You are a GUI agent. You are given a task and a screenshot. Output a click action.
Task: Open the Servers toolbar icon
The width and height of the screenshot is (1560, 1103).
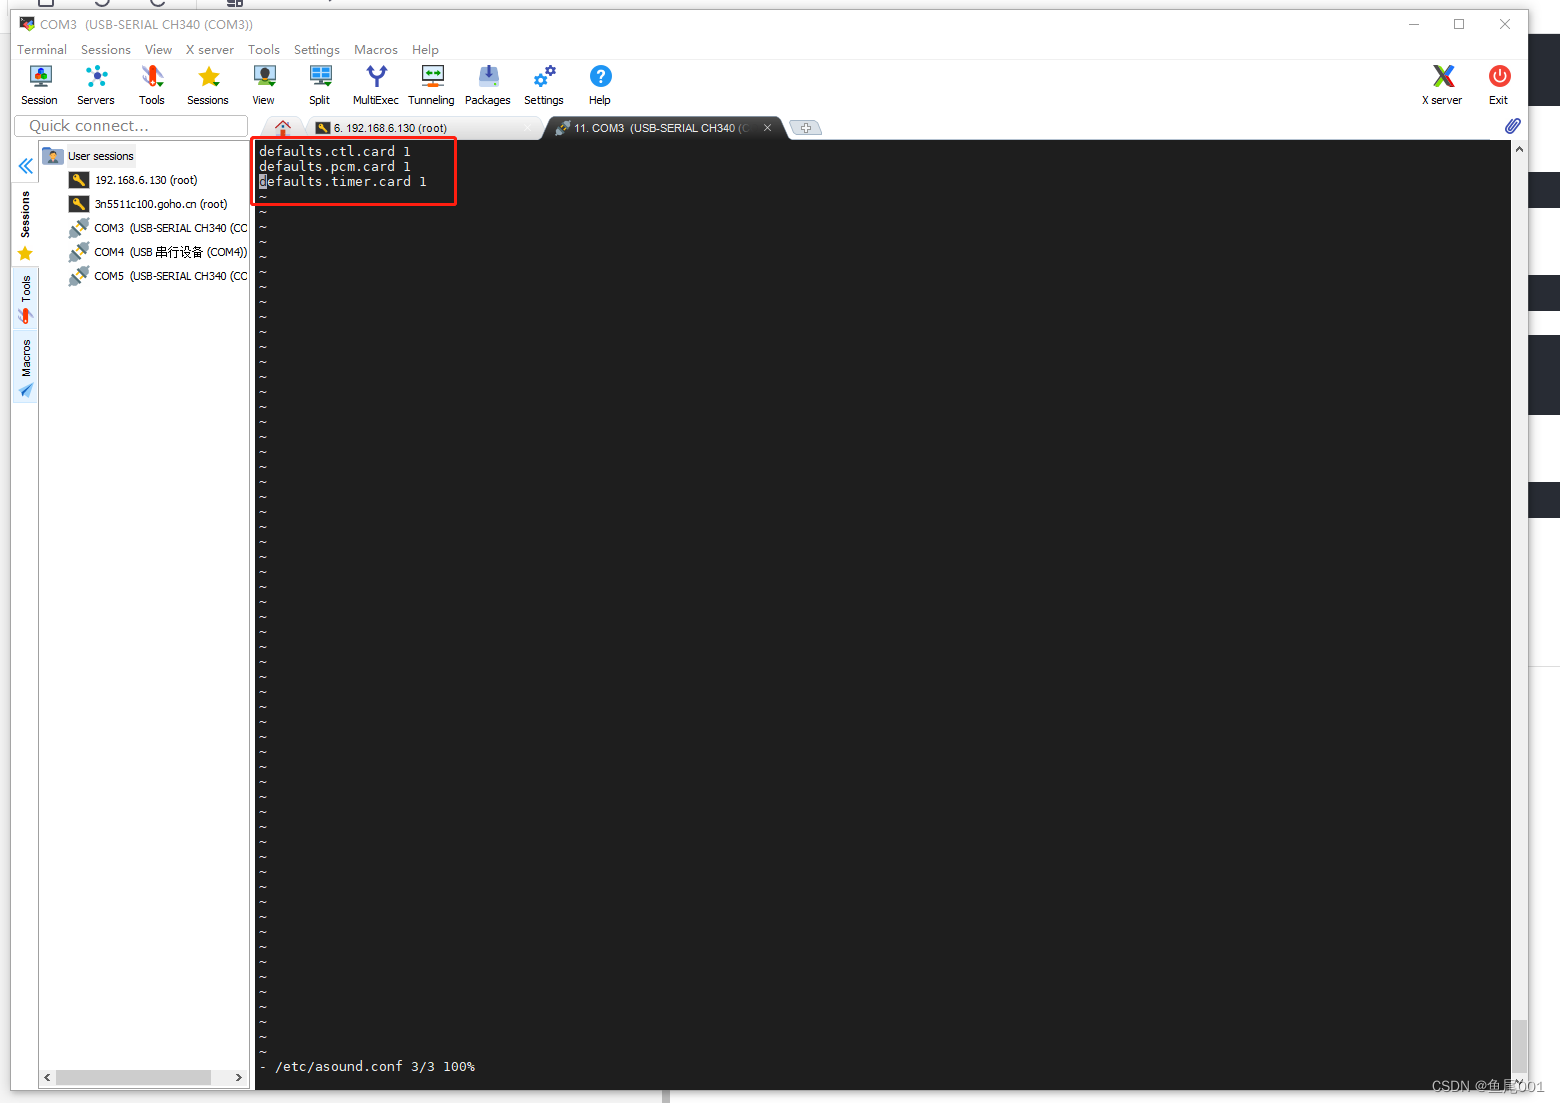(95, 84)
